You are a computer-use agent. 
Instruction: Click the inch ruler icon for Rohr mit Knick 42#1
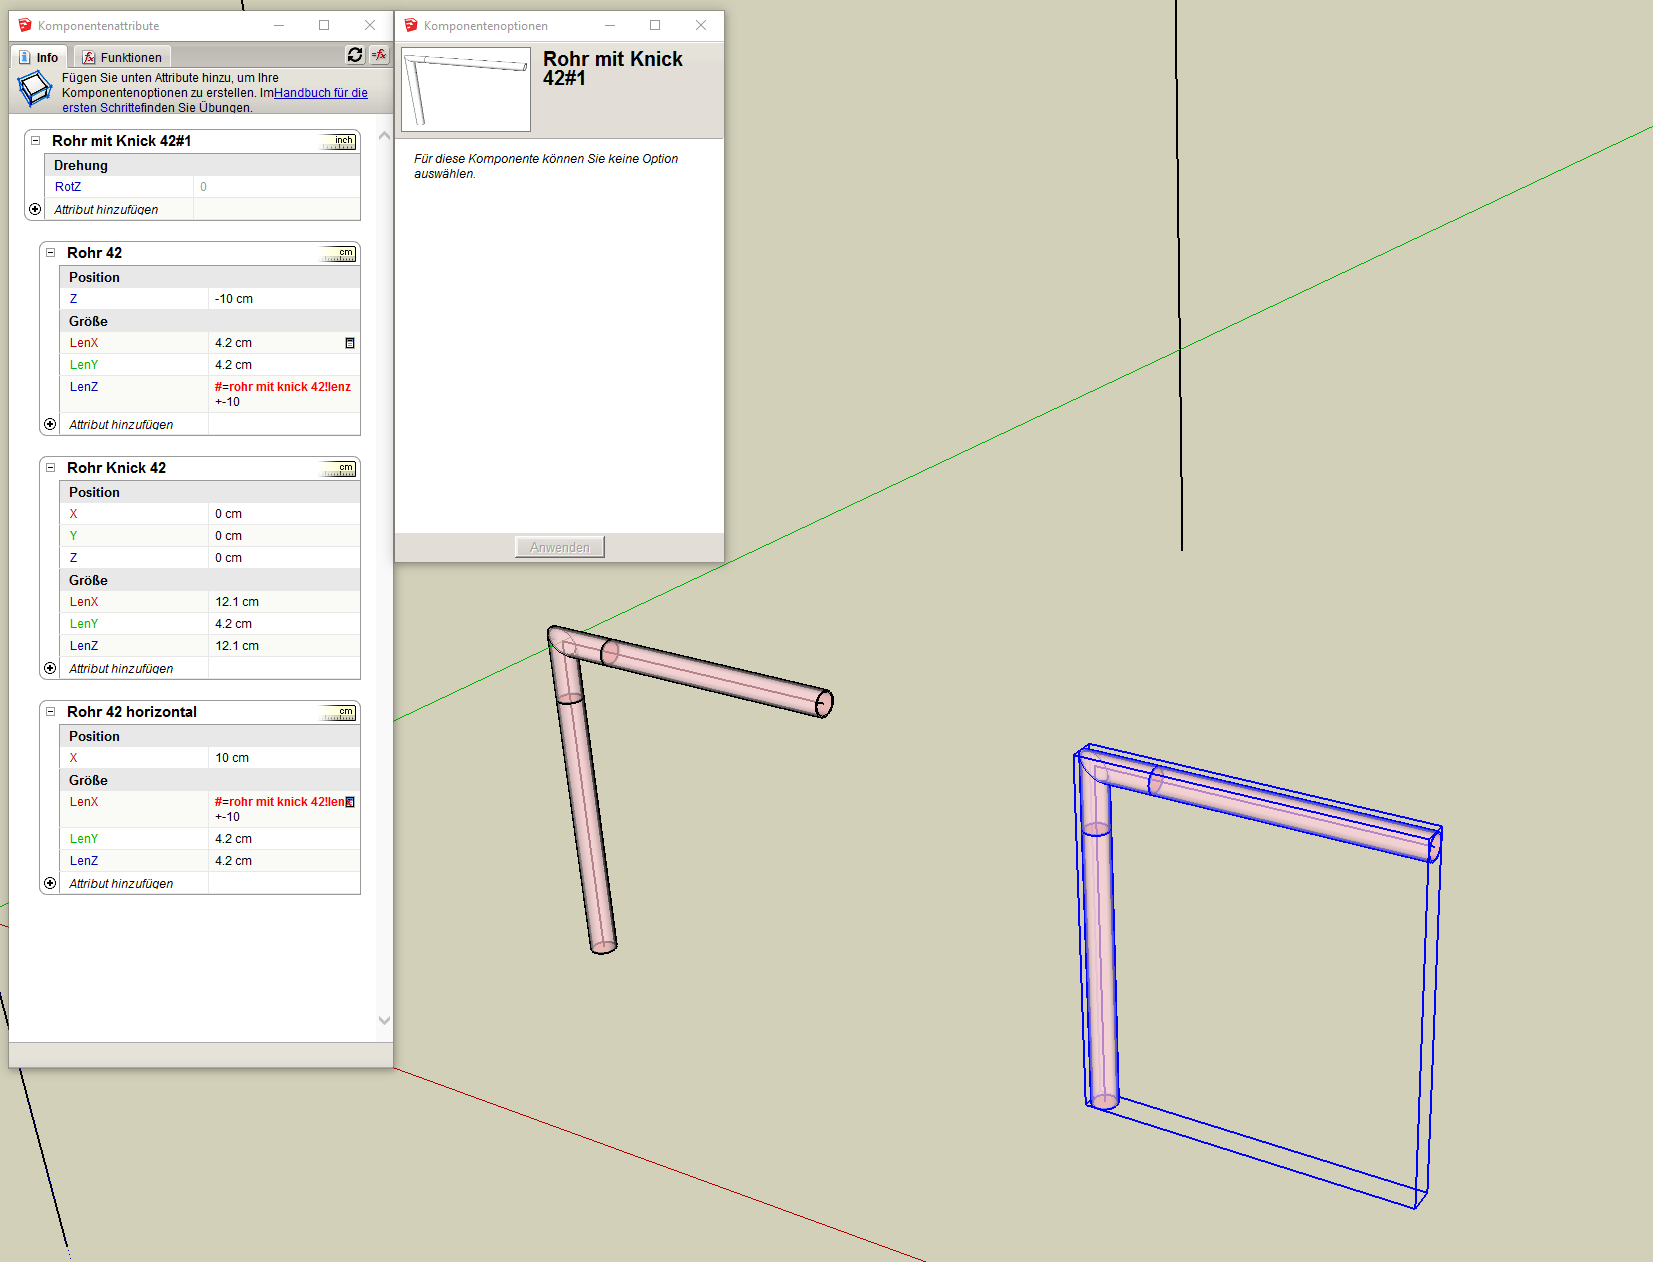tap(339, 142)
